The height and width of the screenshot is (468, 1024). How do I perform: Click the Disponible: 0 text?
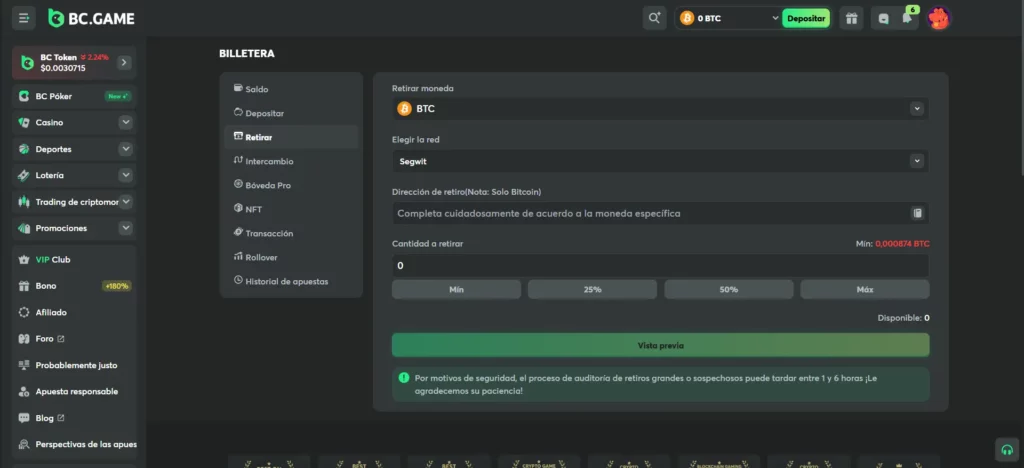[903, 318]
